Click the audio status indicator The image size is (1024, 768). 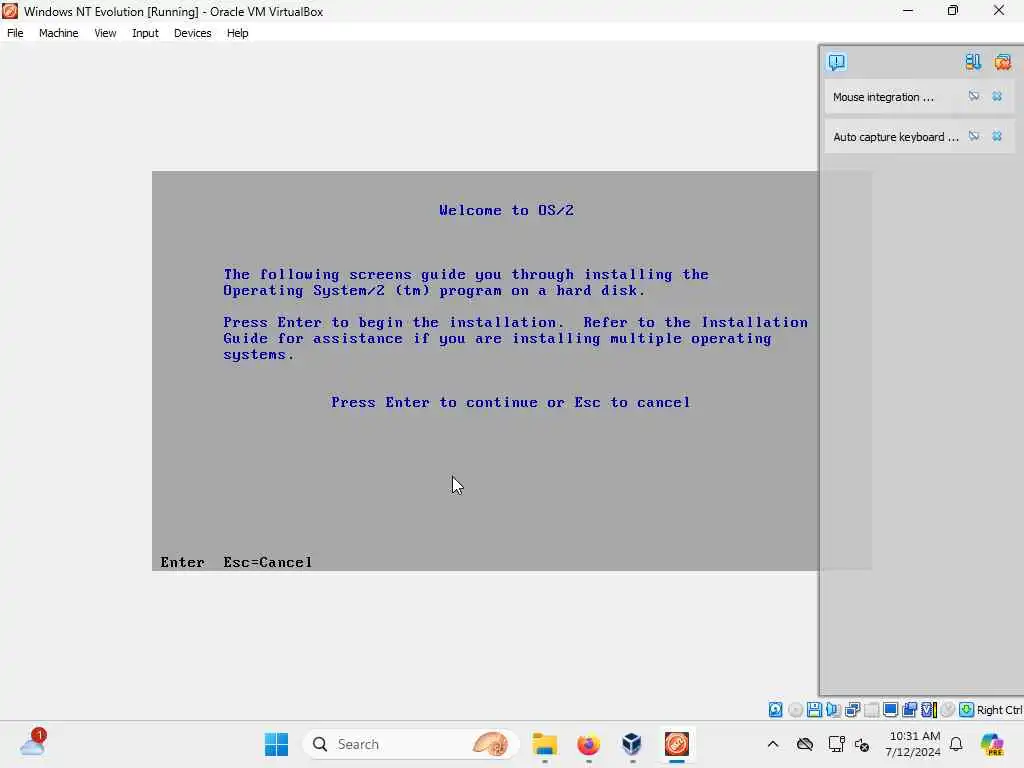click(833, 710)
